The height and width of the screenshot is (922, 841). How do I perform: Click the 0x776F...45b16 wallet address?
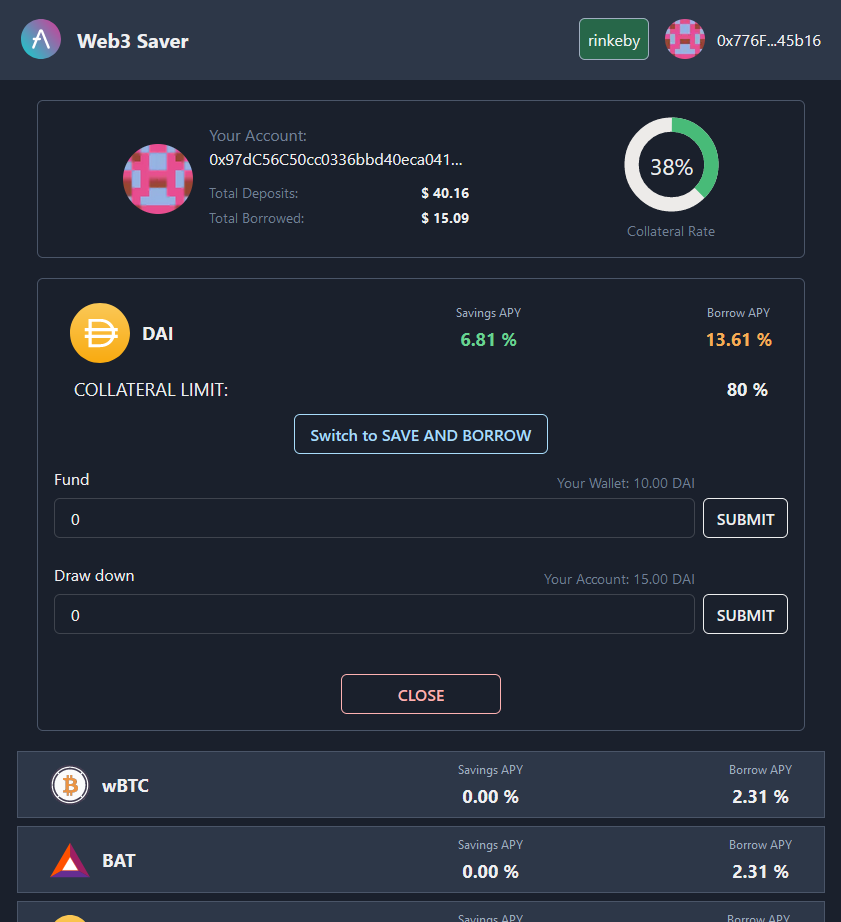point(769,40)
